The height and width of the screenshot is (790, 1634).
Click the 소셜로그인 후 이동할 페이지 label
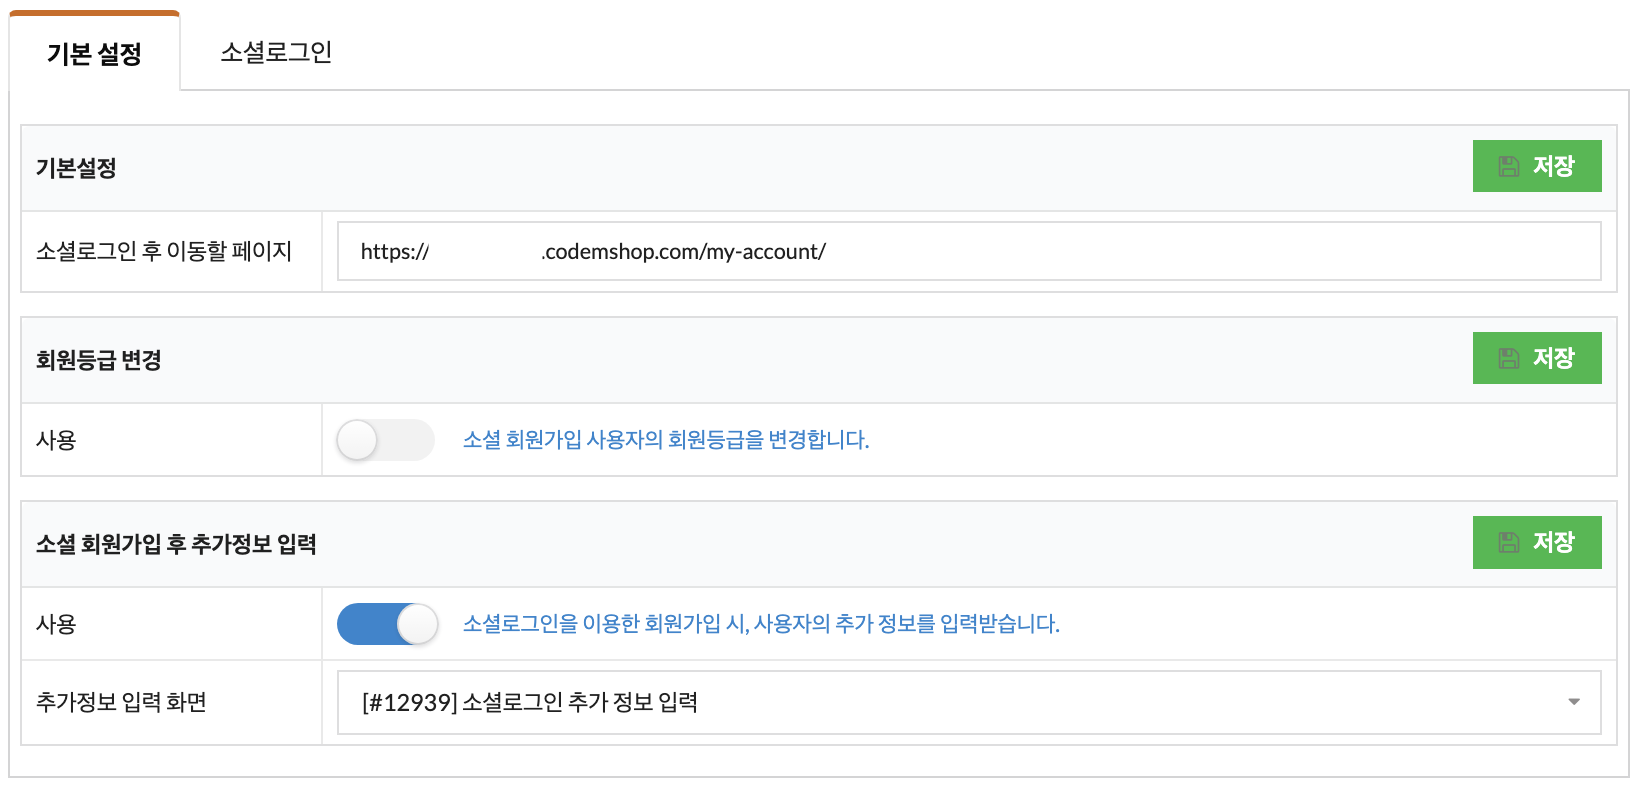tap(164, 251)
